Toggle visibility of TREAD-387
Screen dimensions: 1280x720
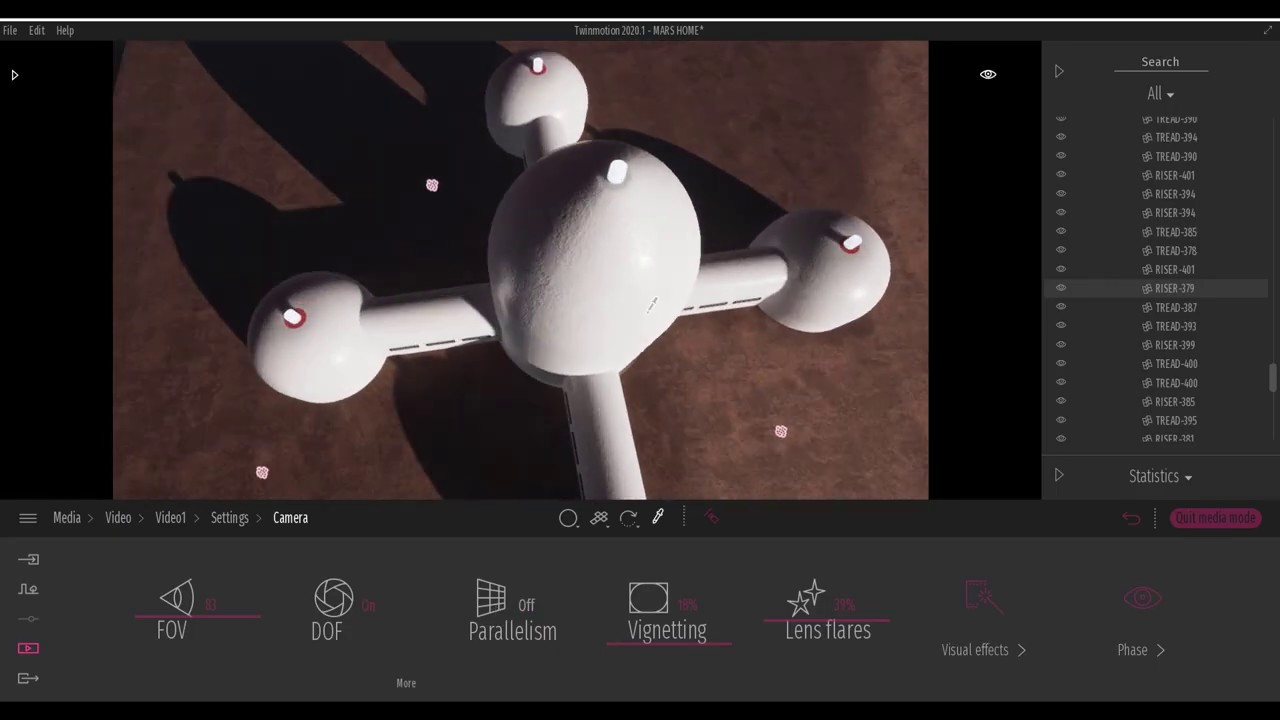1061,307
